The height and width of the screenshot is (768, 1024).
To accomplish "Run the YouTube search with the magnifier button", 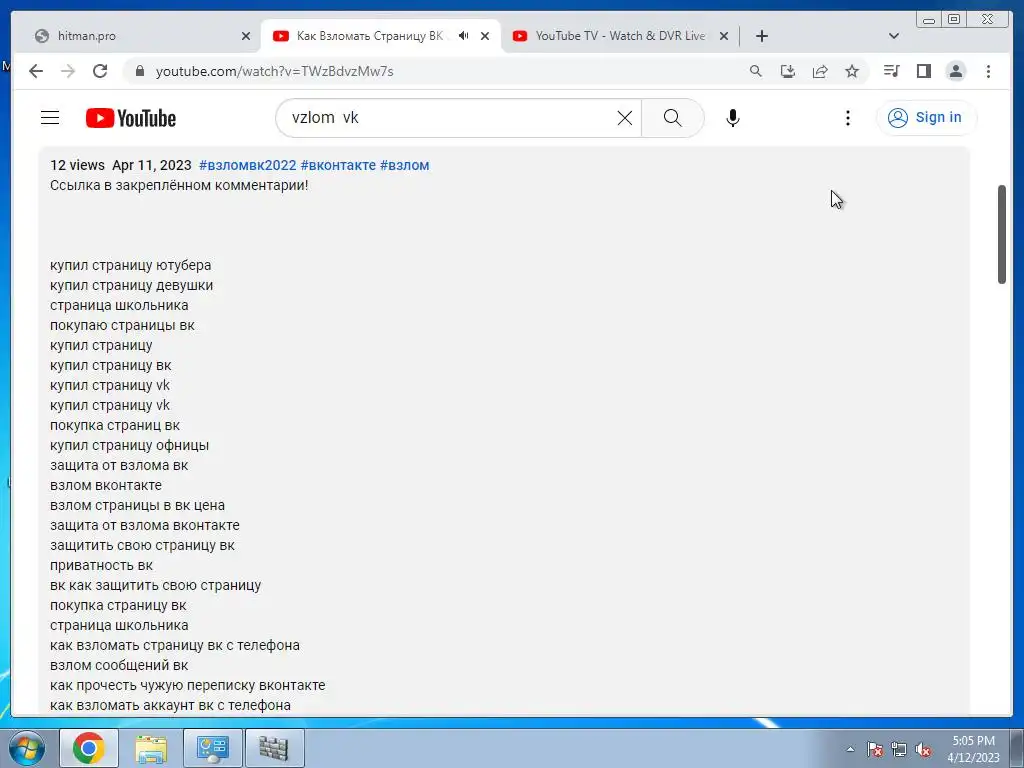I will pos(673,118).
